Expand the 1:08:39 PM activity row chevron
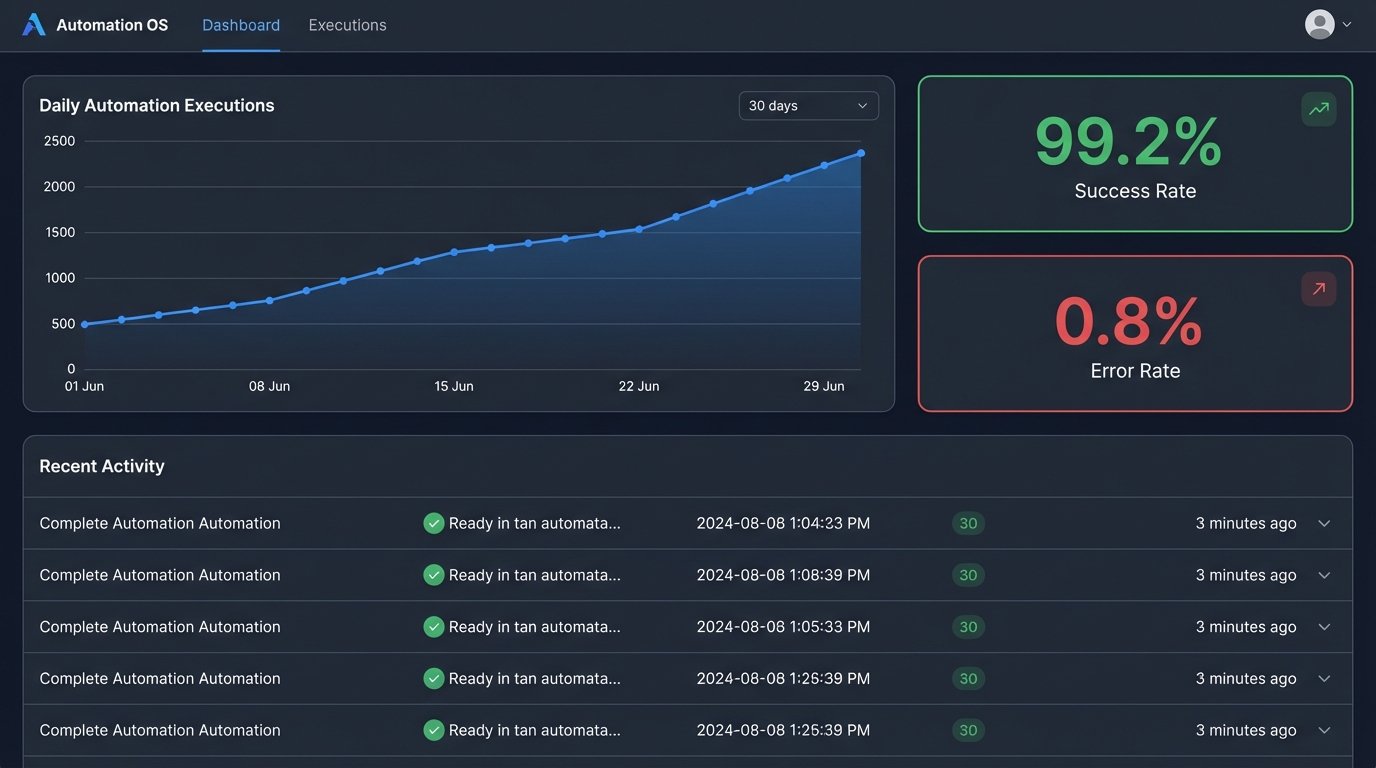This screenshot has height=768, width=1376. 1324,575
